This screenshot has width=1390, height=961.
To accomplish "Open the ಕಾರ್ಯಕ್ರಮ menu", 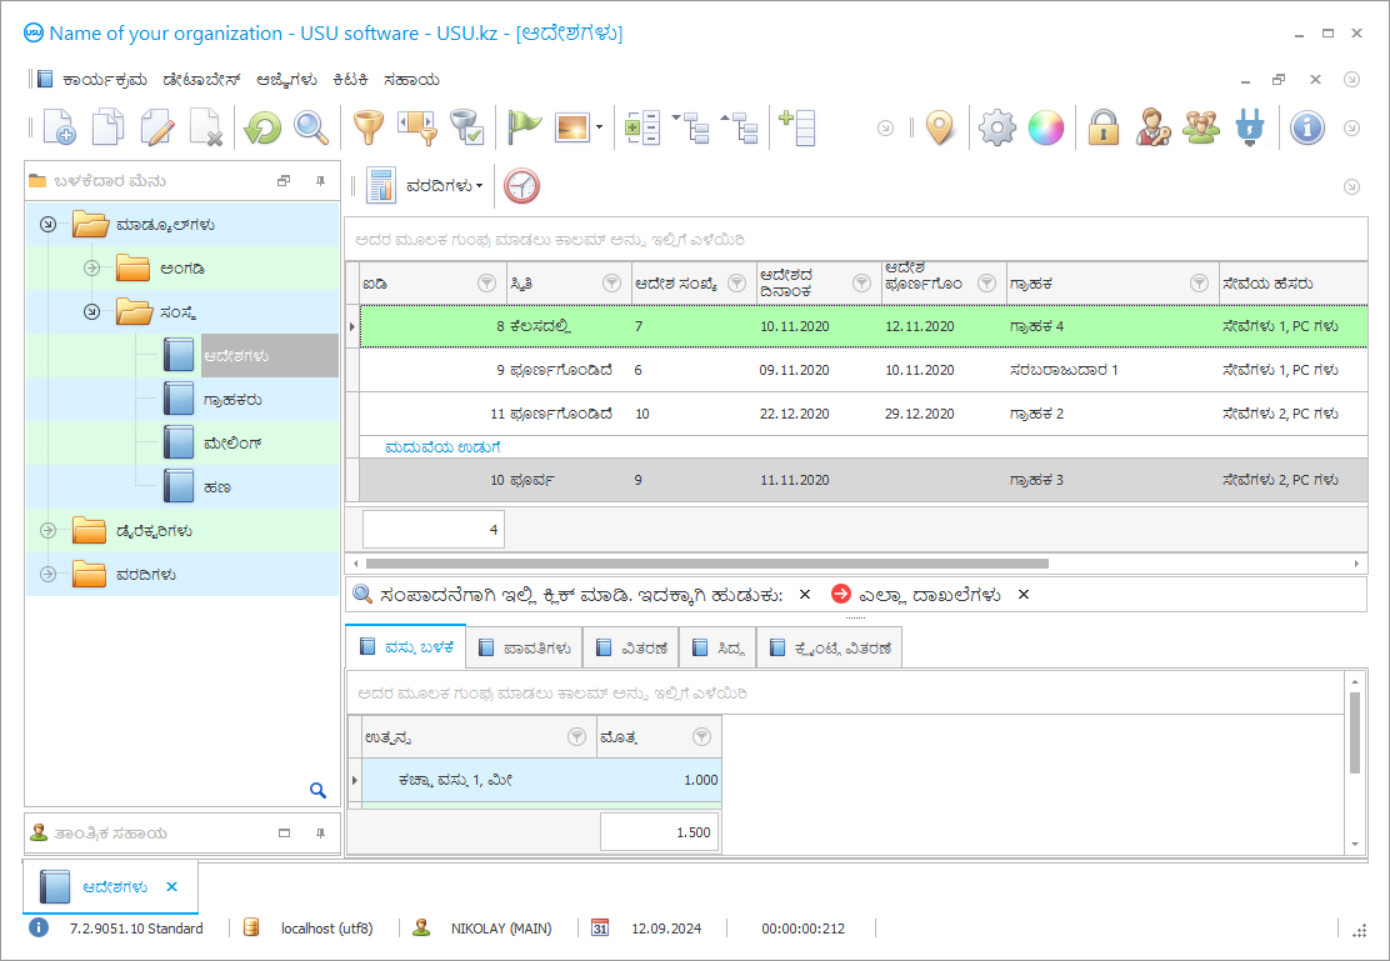I will pyautogui.click(x=104, y=80).
